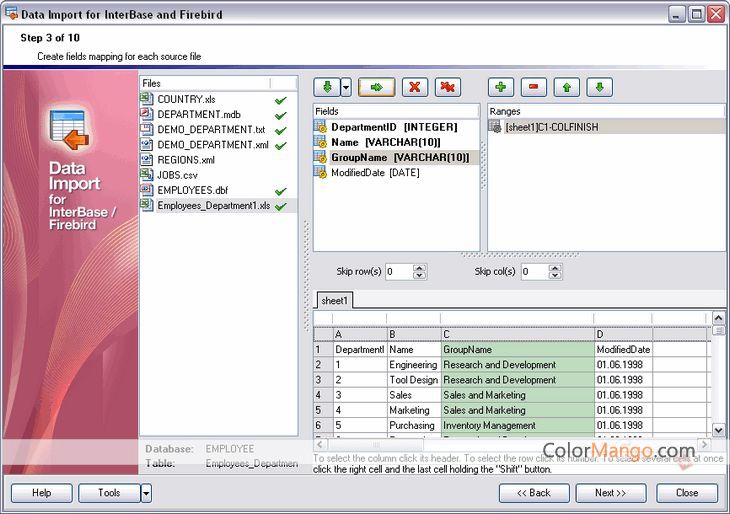Image resolution: width=730 pixels, height=514 pixels.
Task: Click the Skip col(s) input field
Action: 534,271
